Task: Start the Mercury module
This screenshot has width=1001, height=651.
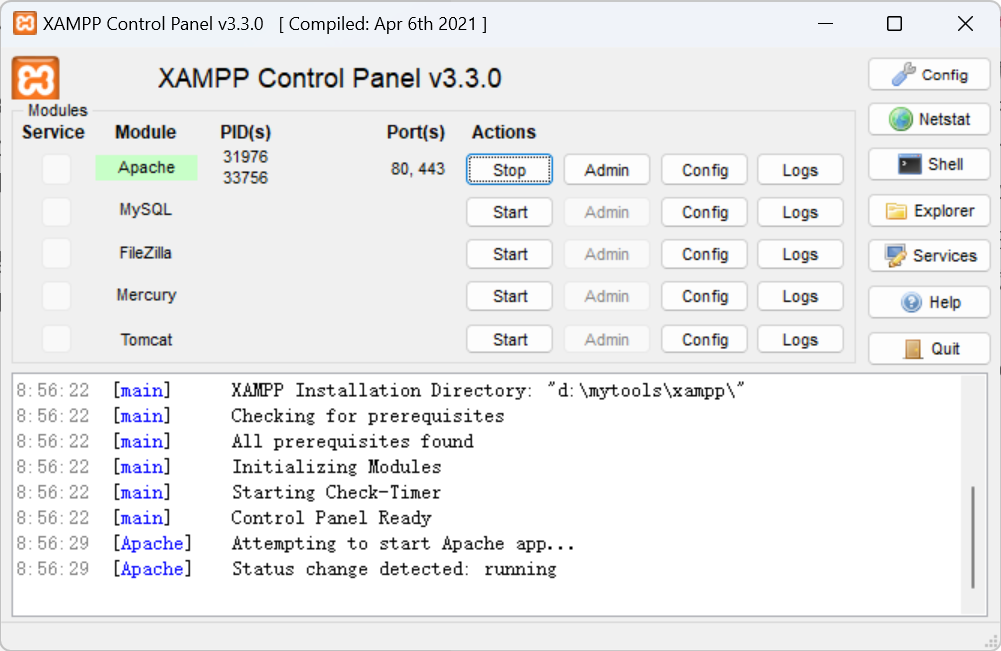Action: pyautogui.click(x=509, y=296)
